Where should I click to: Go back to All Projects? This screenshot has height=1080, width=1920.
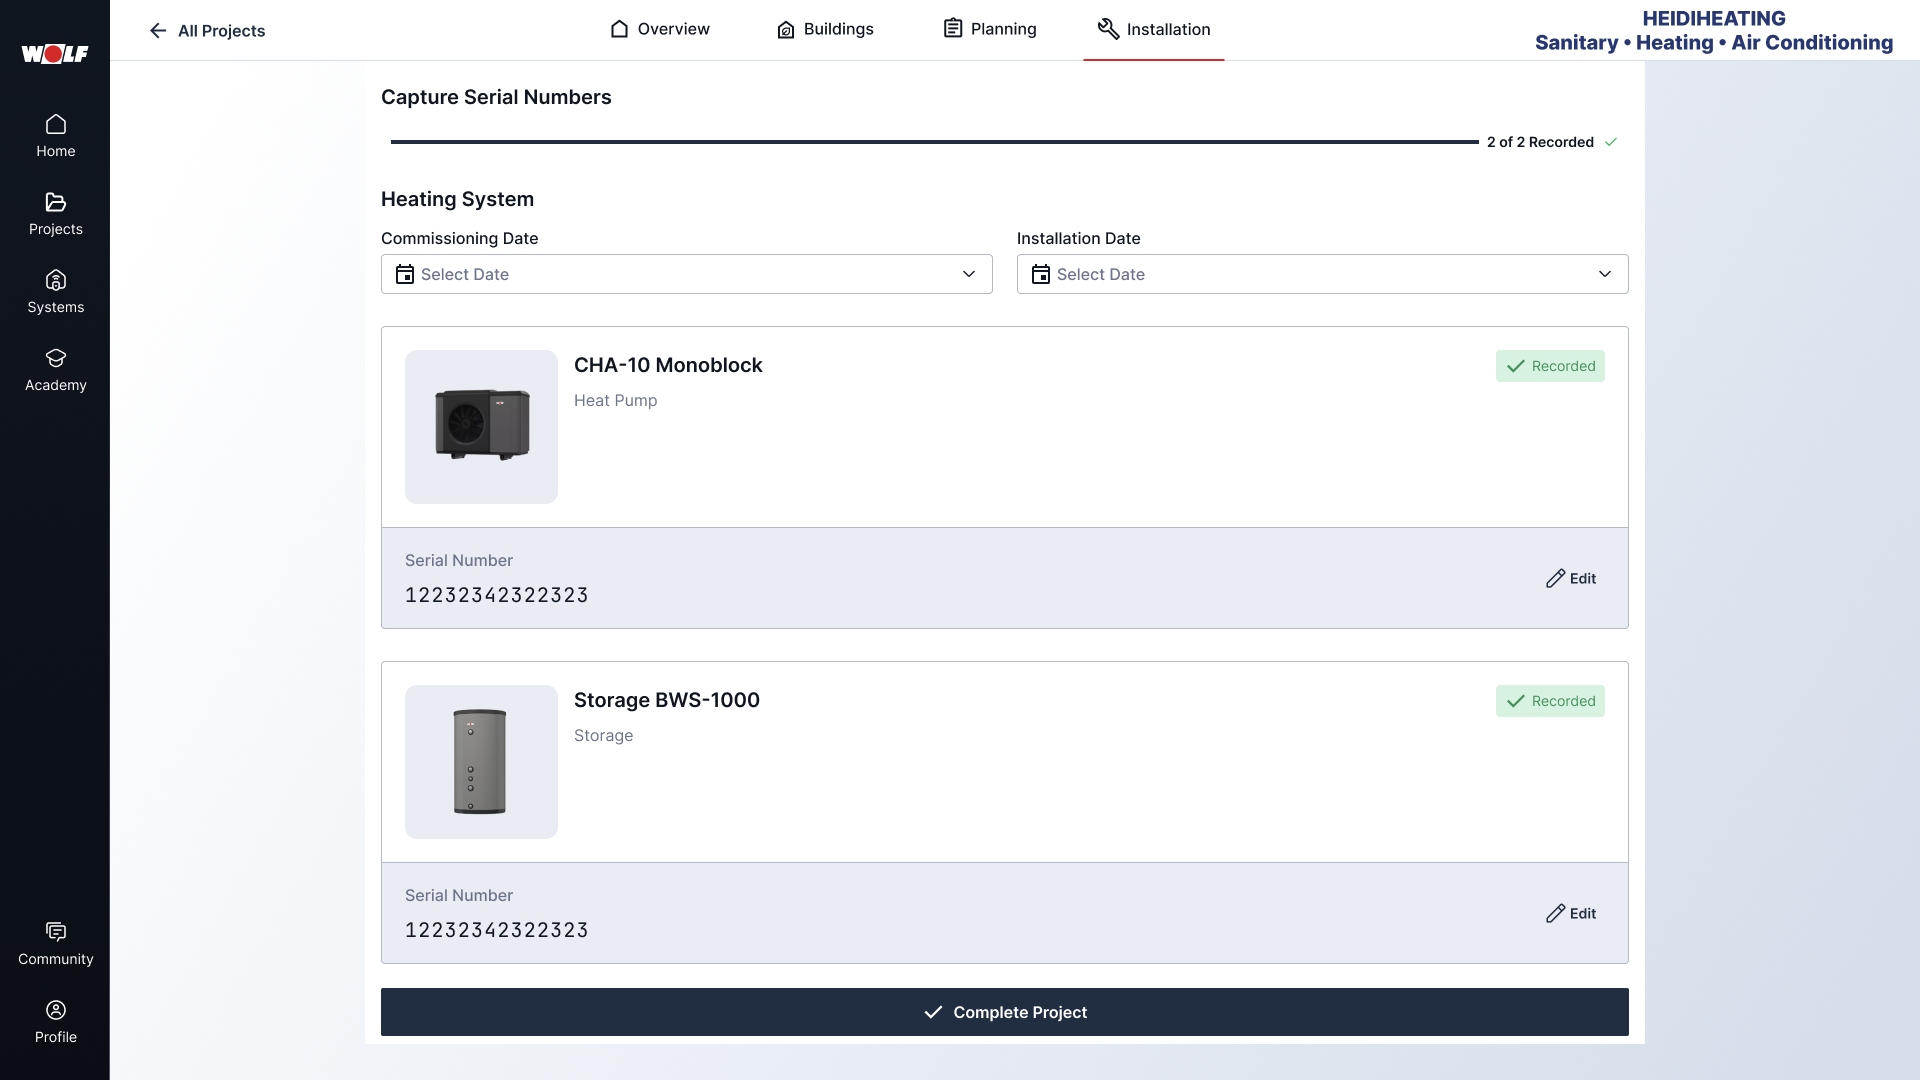tap(207, 31)
